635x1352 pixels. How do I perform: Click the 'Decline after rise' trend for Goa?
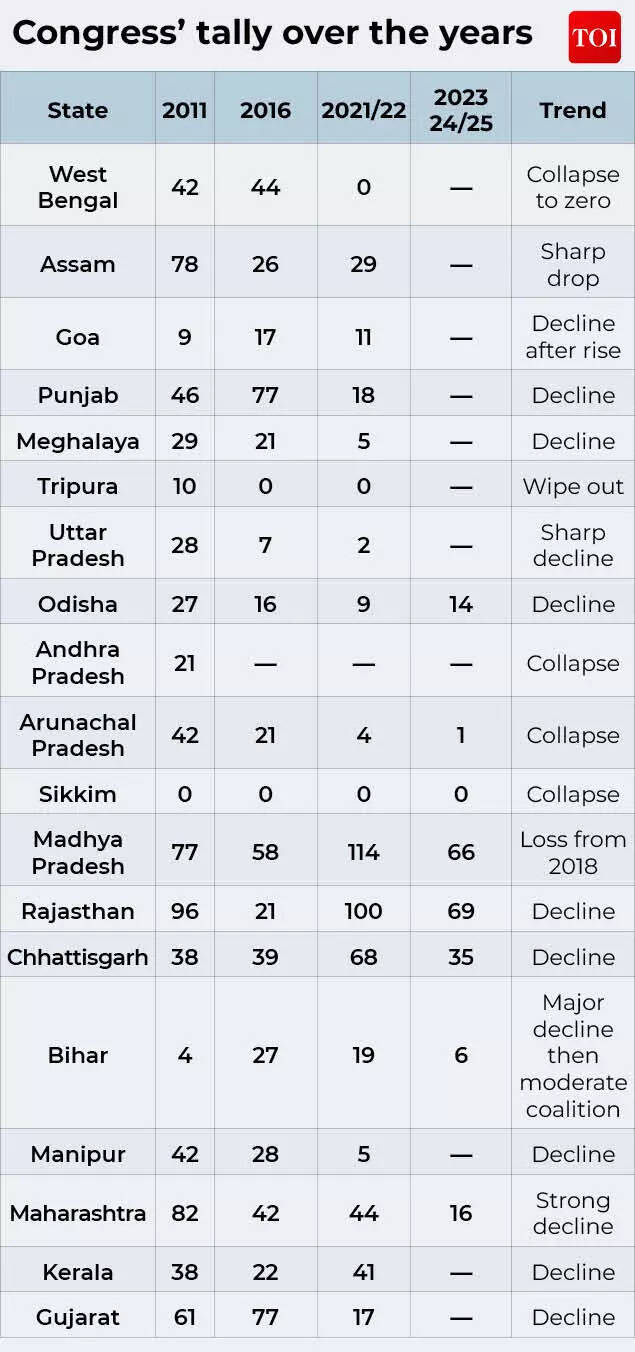tap(573, 337)
